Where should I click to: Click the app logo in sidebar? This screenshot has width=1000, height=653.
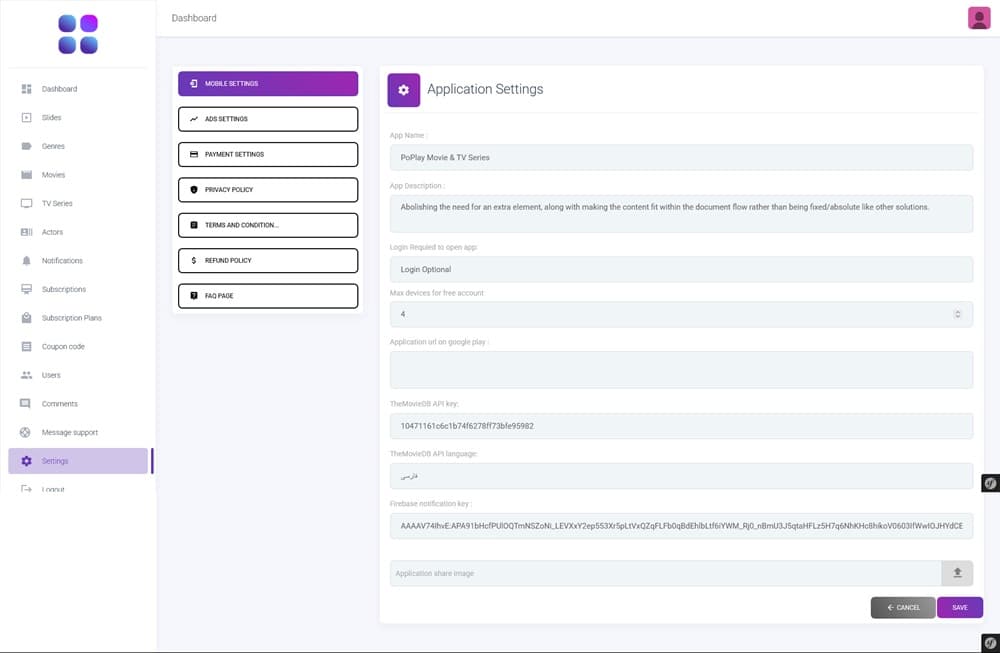[78, 34]
